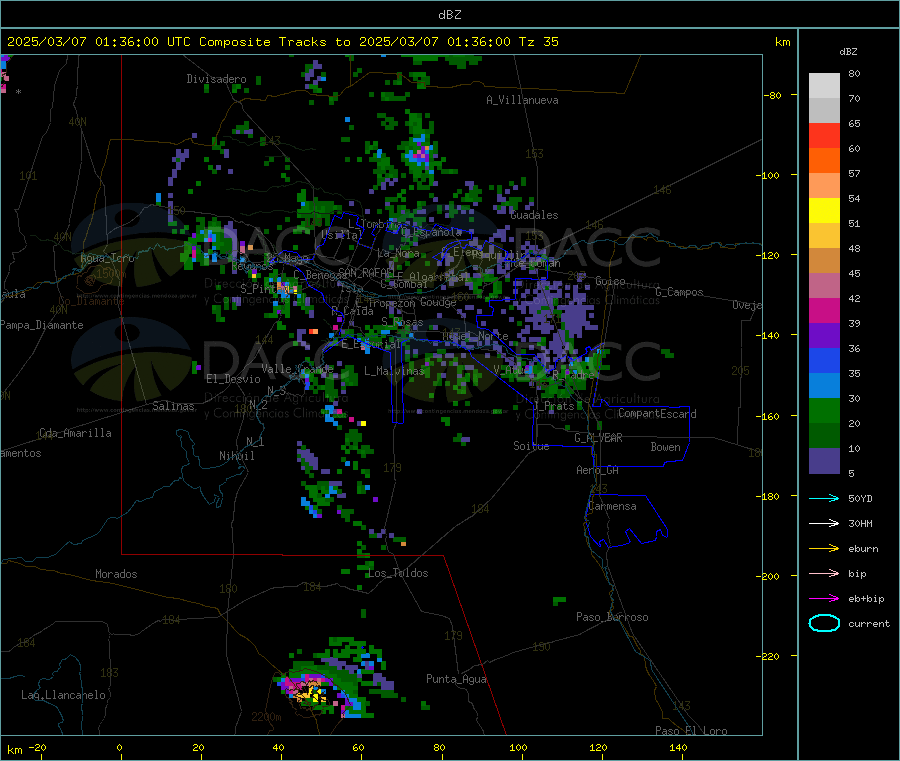Click the cyan 'current' ellipse legend icon
Screen dimensions: 900x761
pos(824,623)
